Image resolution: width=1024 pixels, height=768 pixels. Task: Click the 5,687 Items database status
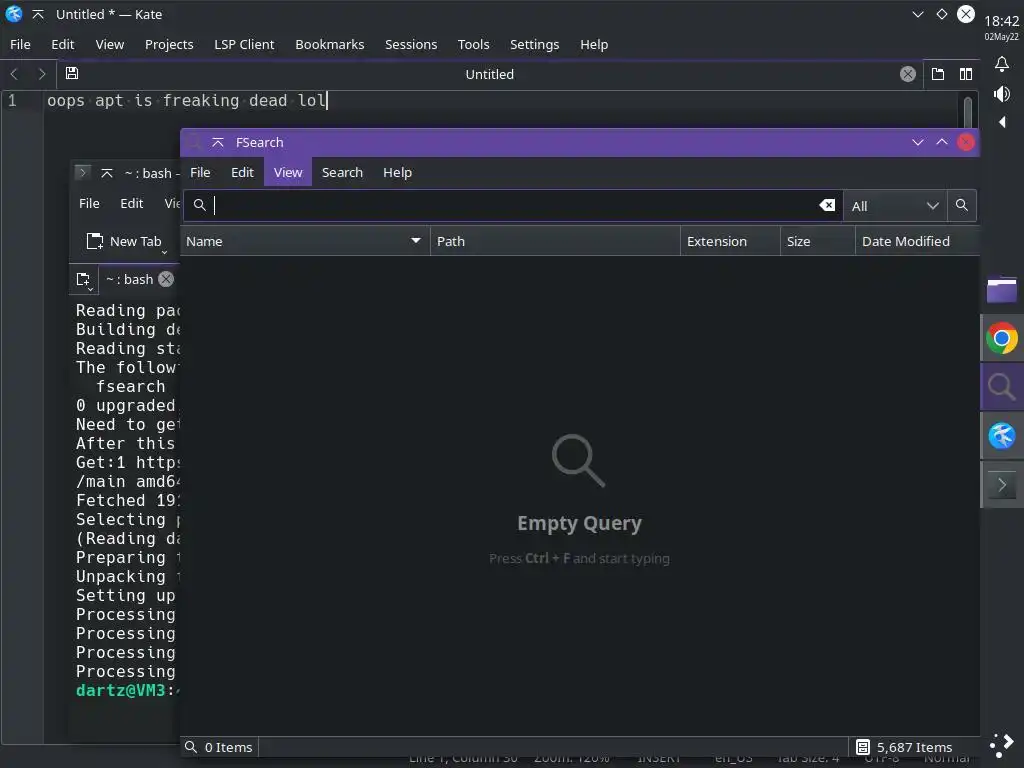click(x=904, y=747)
